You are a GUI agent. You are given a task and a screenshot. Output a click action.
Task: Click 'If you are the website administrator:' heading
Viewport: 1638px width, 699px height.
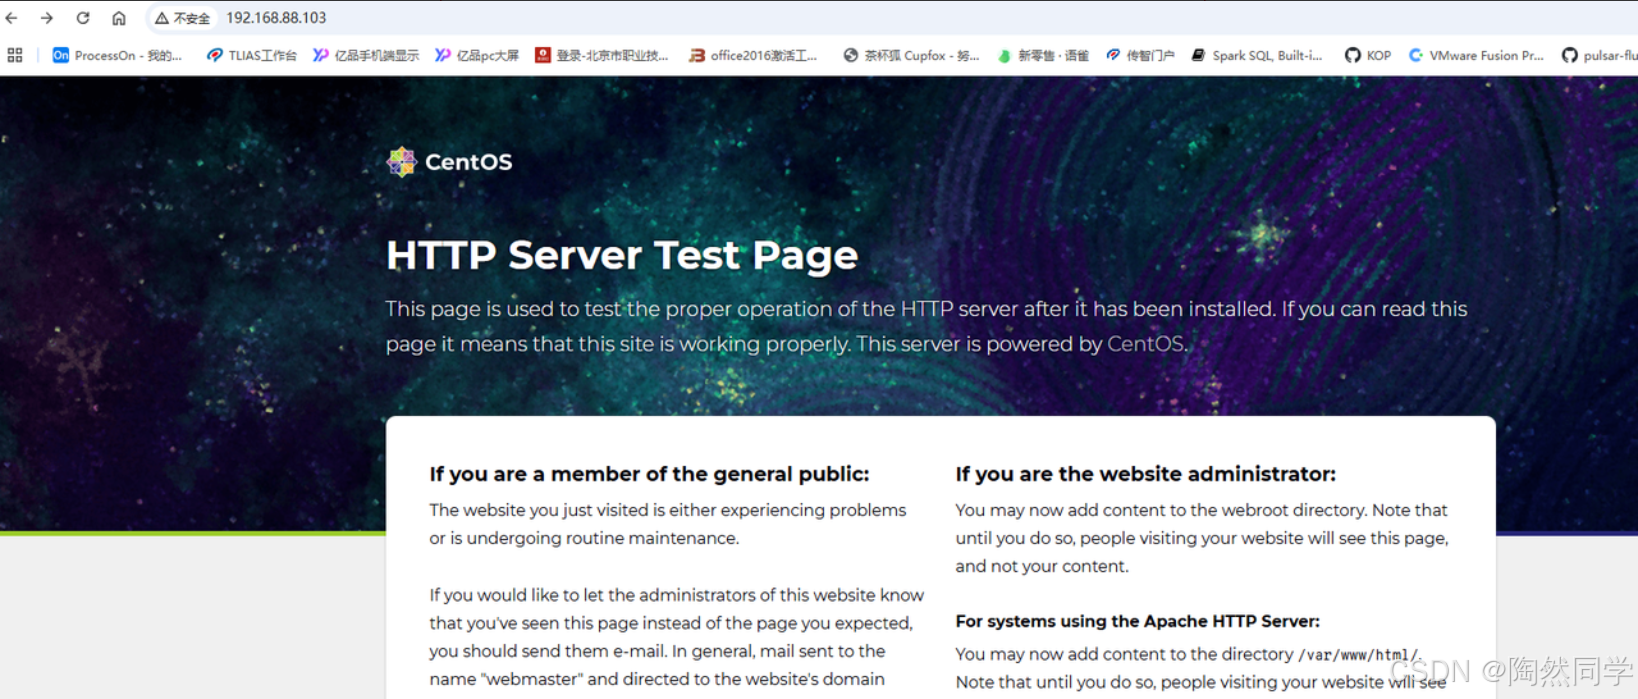tap(1145, 474)
